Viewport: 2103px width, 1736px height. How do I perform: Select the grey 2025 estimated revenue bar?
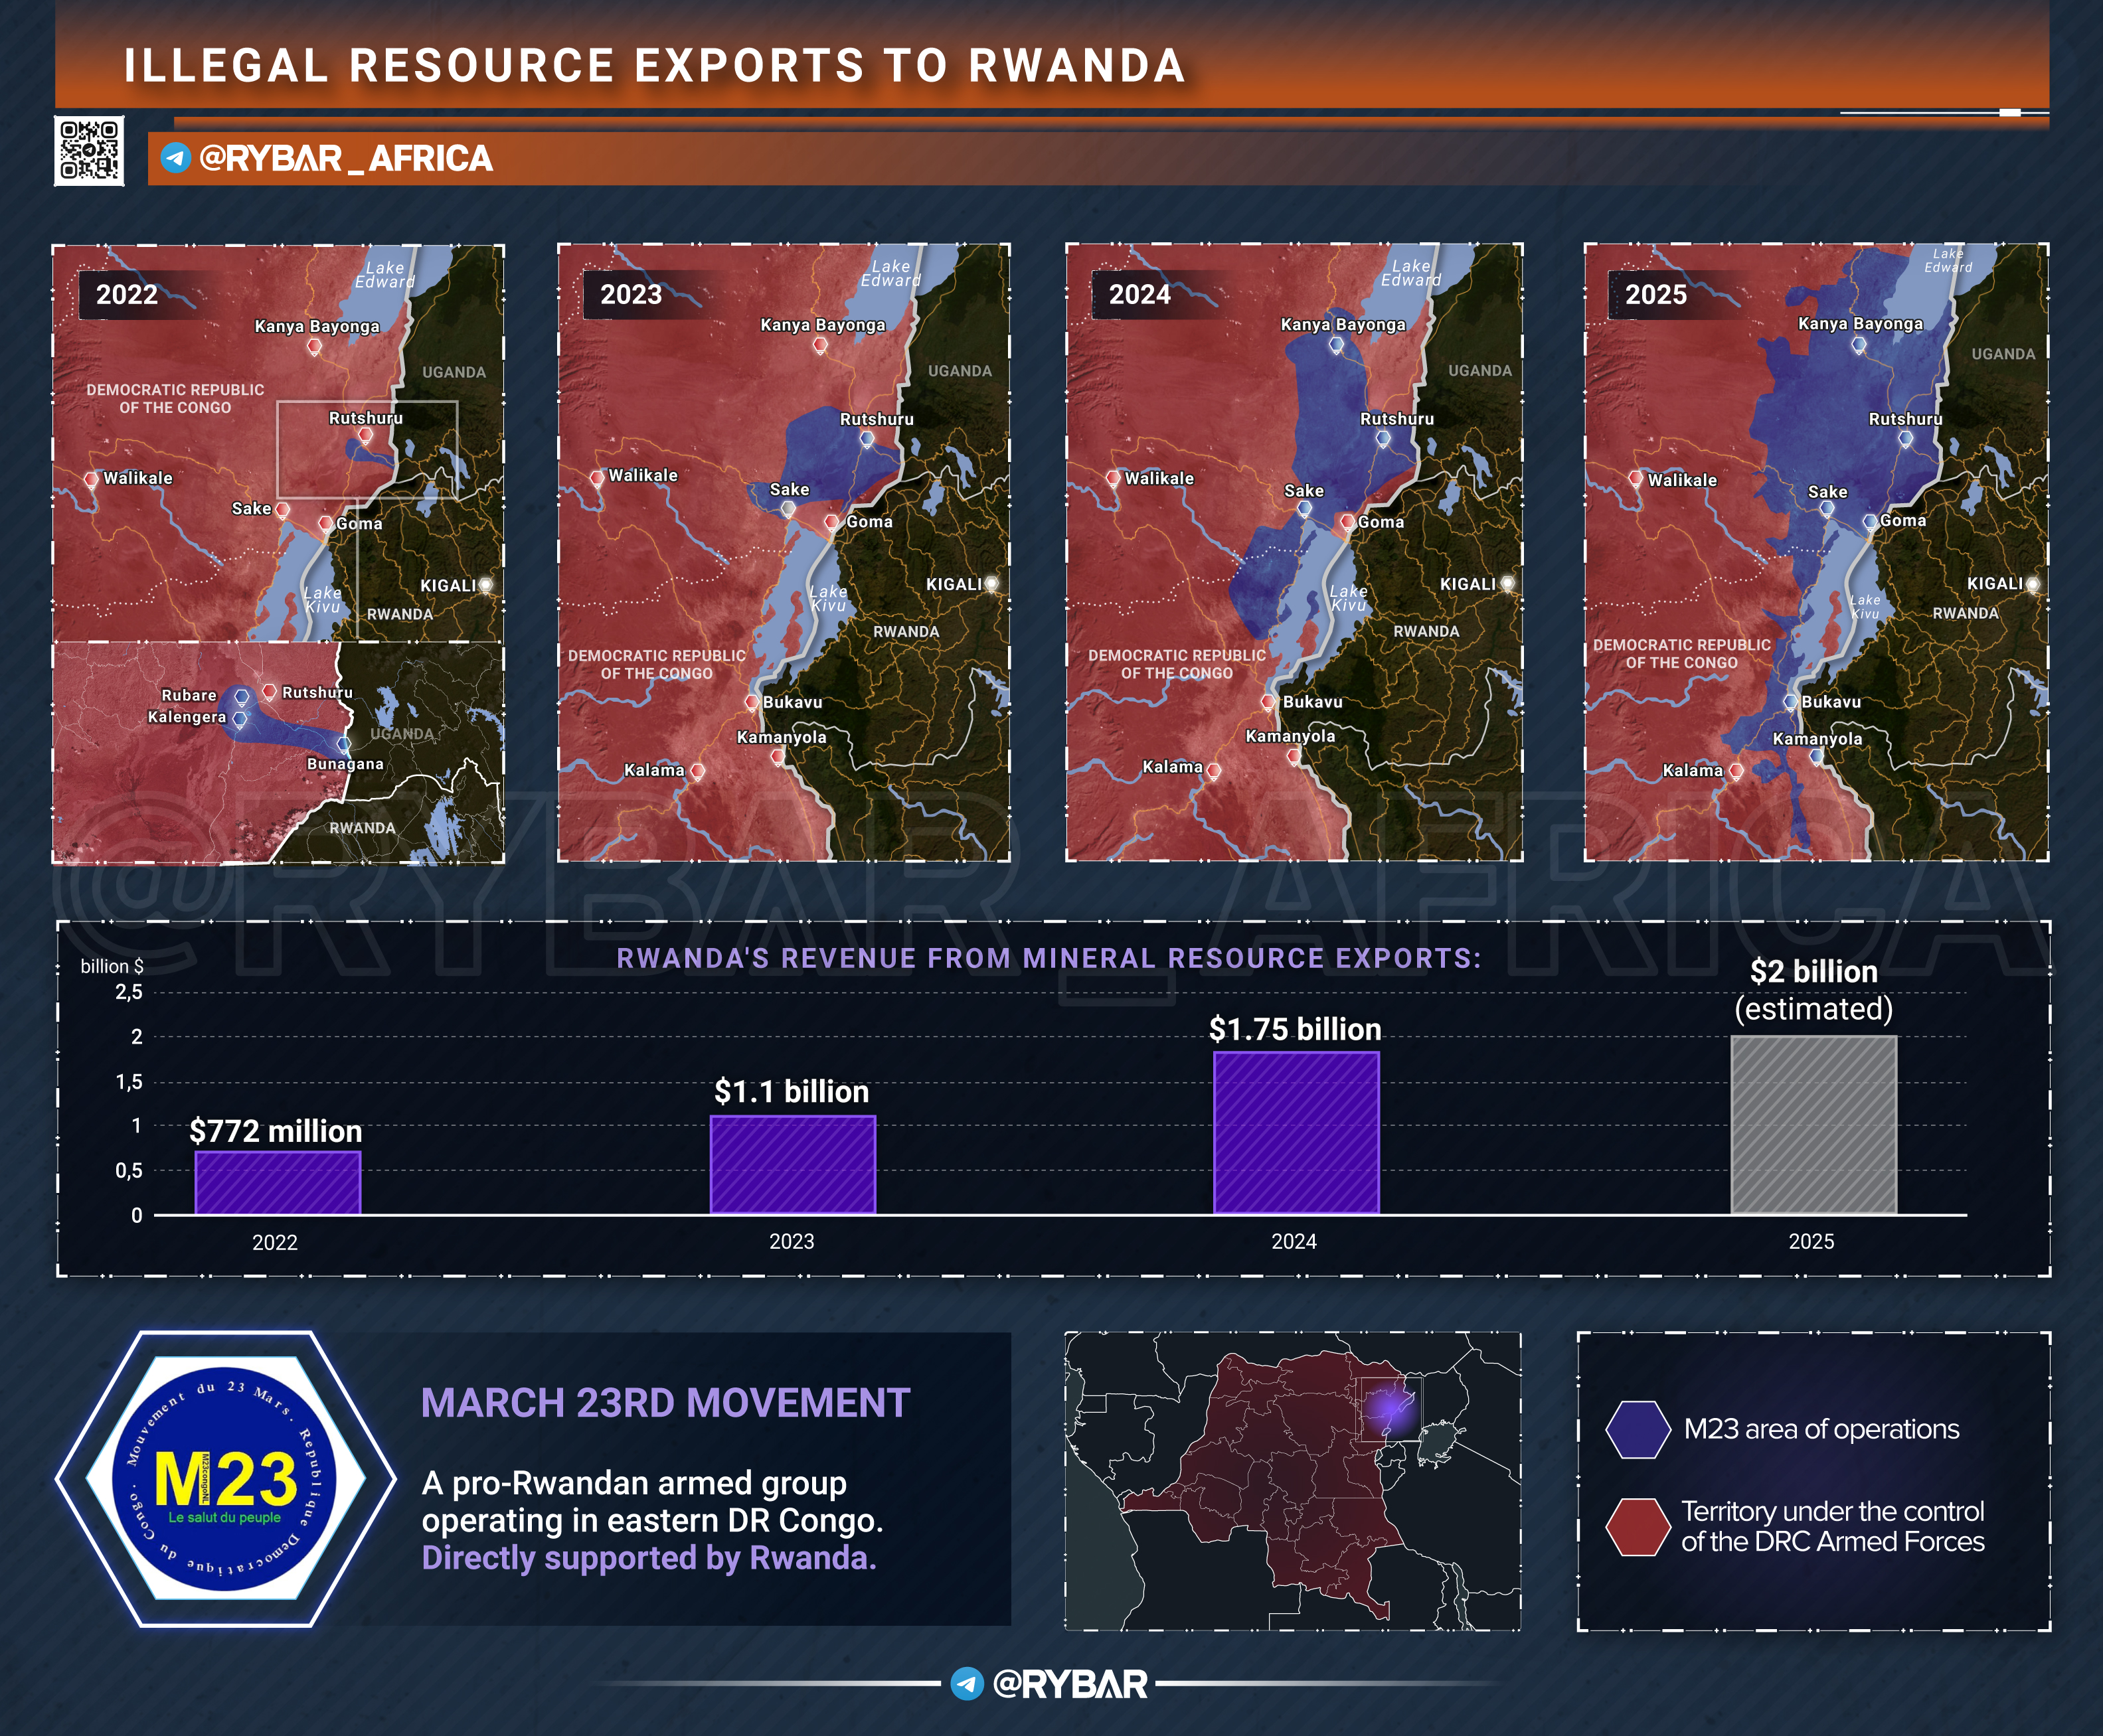1814,1125
